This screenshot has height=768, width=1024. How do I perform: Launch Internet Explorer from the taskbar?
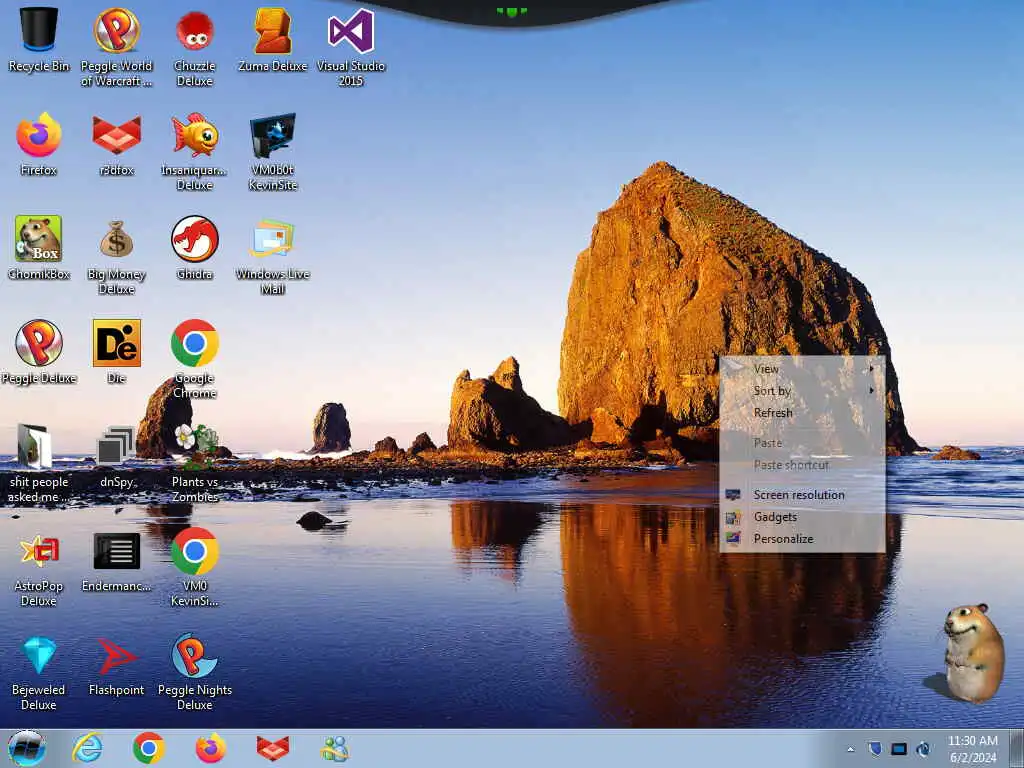click(x=87, y=748)
